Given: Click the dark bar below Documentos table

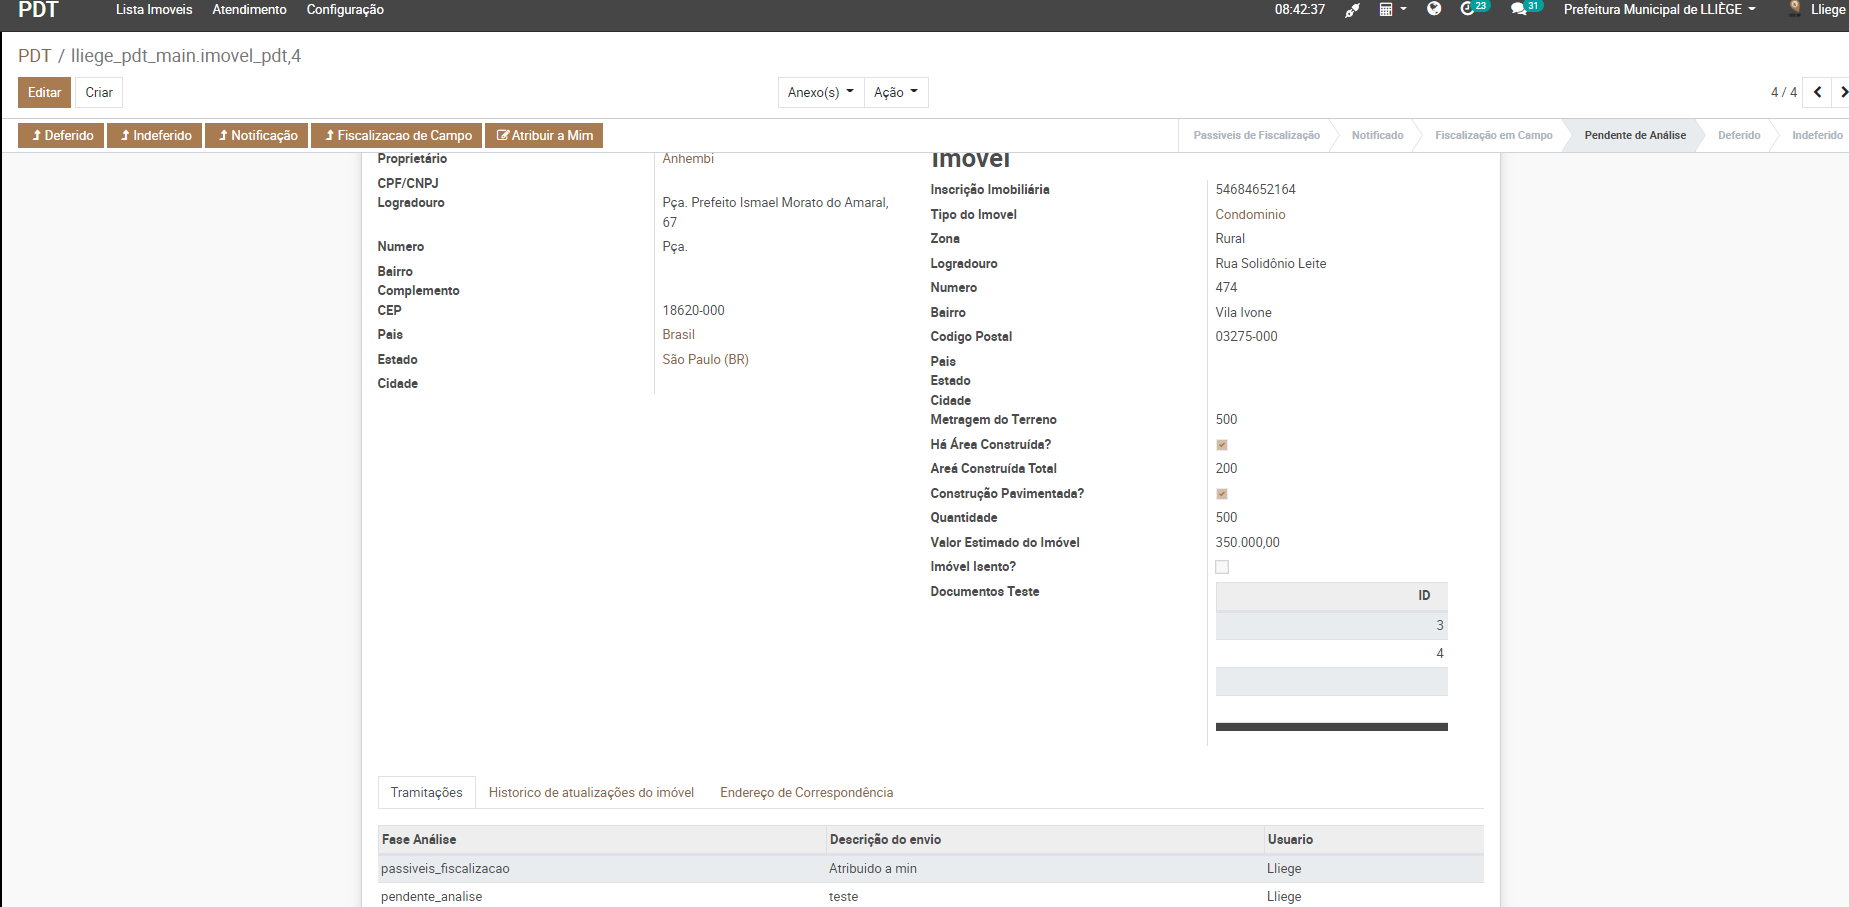Looking at the screenshot, I should [1331, 727].
